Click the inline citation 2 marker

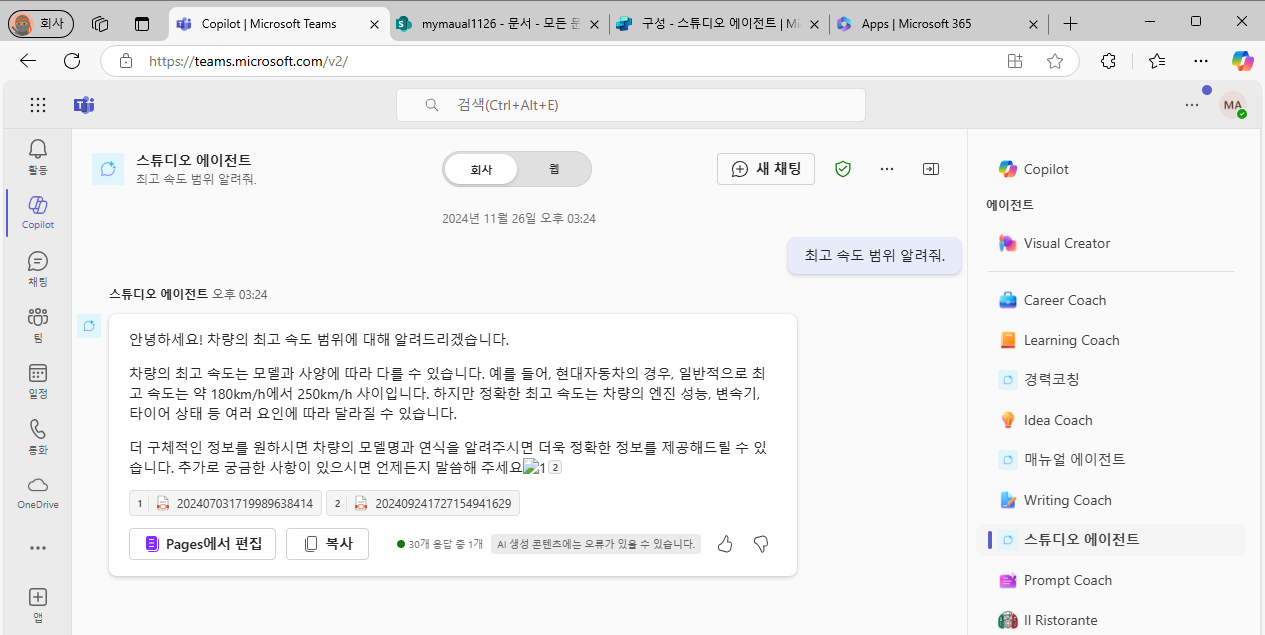[x=556, y=467]
